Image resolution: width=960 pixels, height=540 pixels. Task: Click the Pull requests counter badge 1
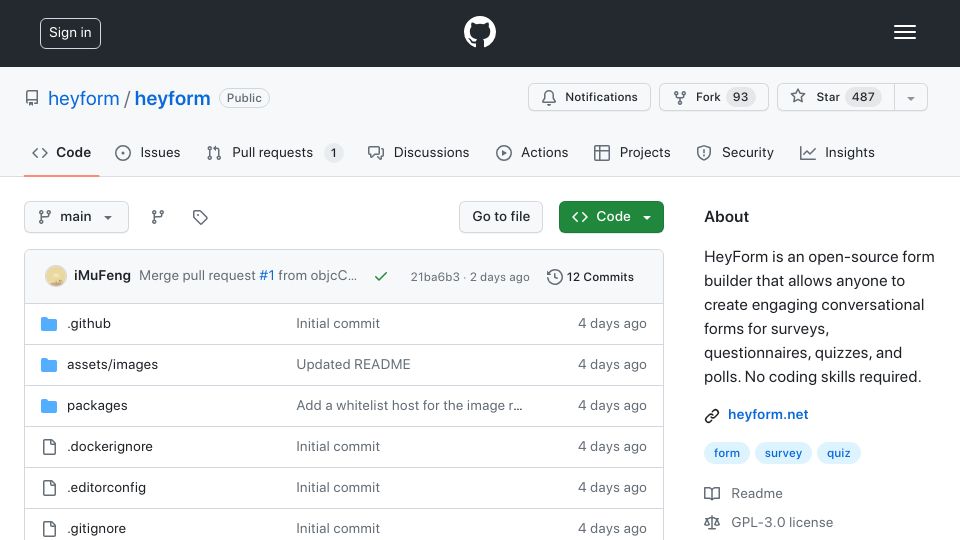334,152
